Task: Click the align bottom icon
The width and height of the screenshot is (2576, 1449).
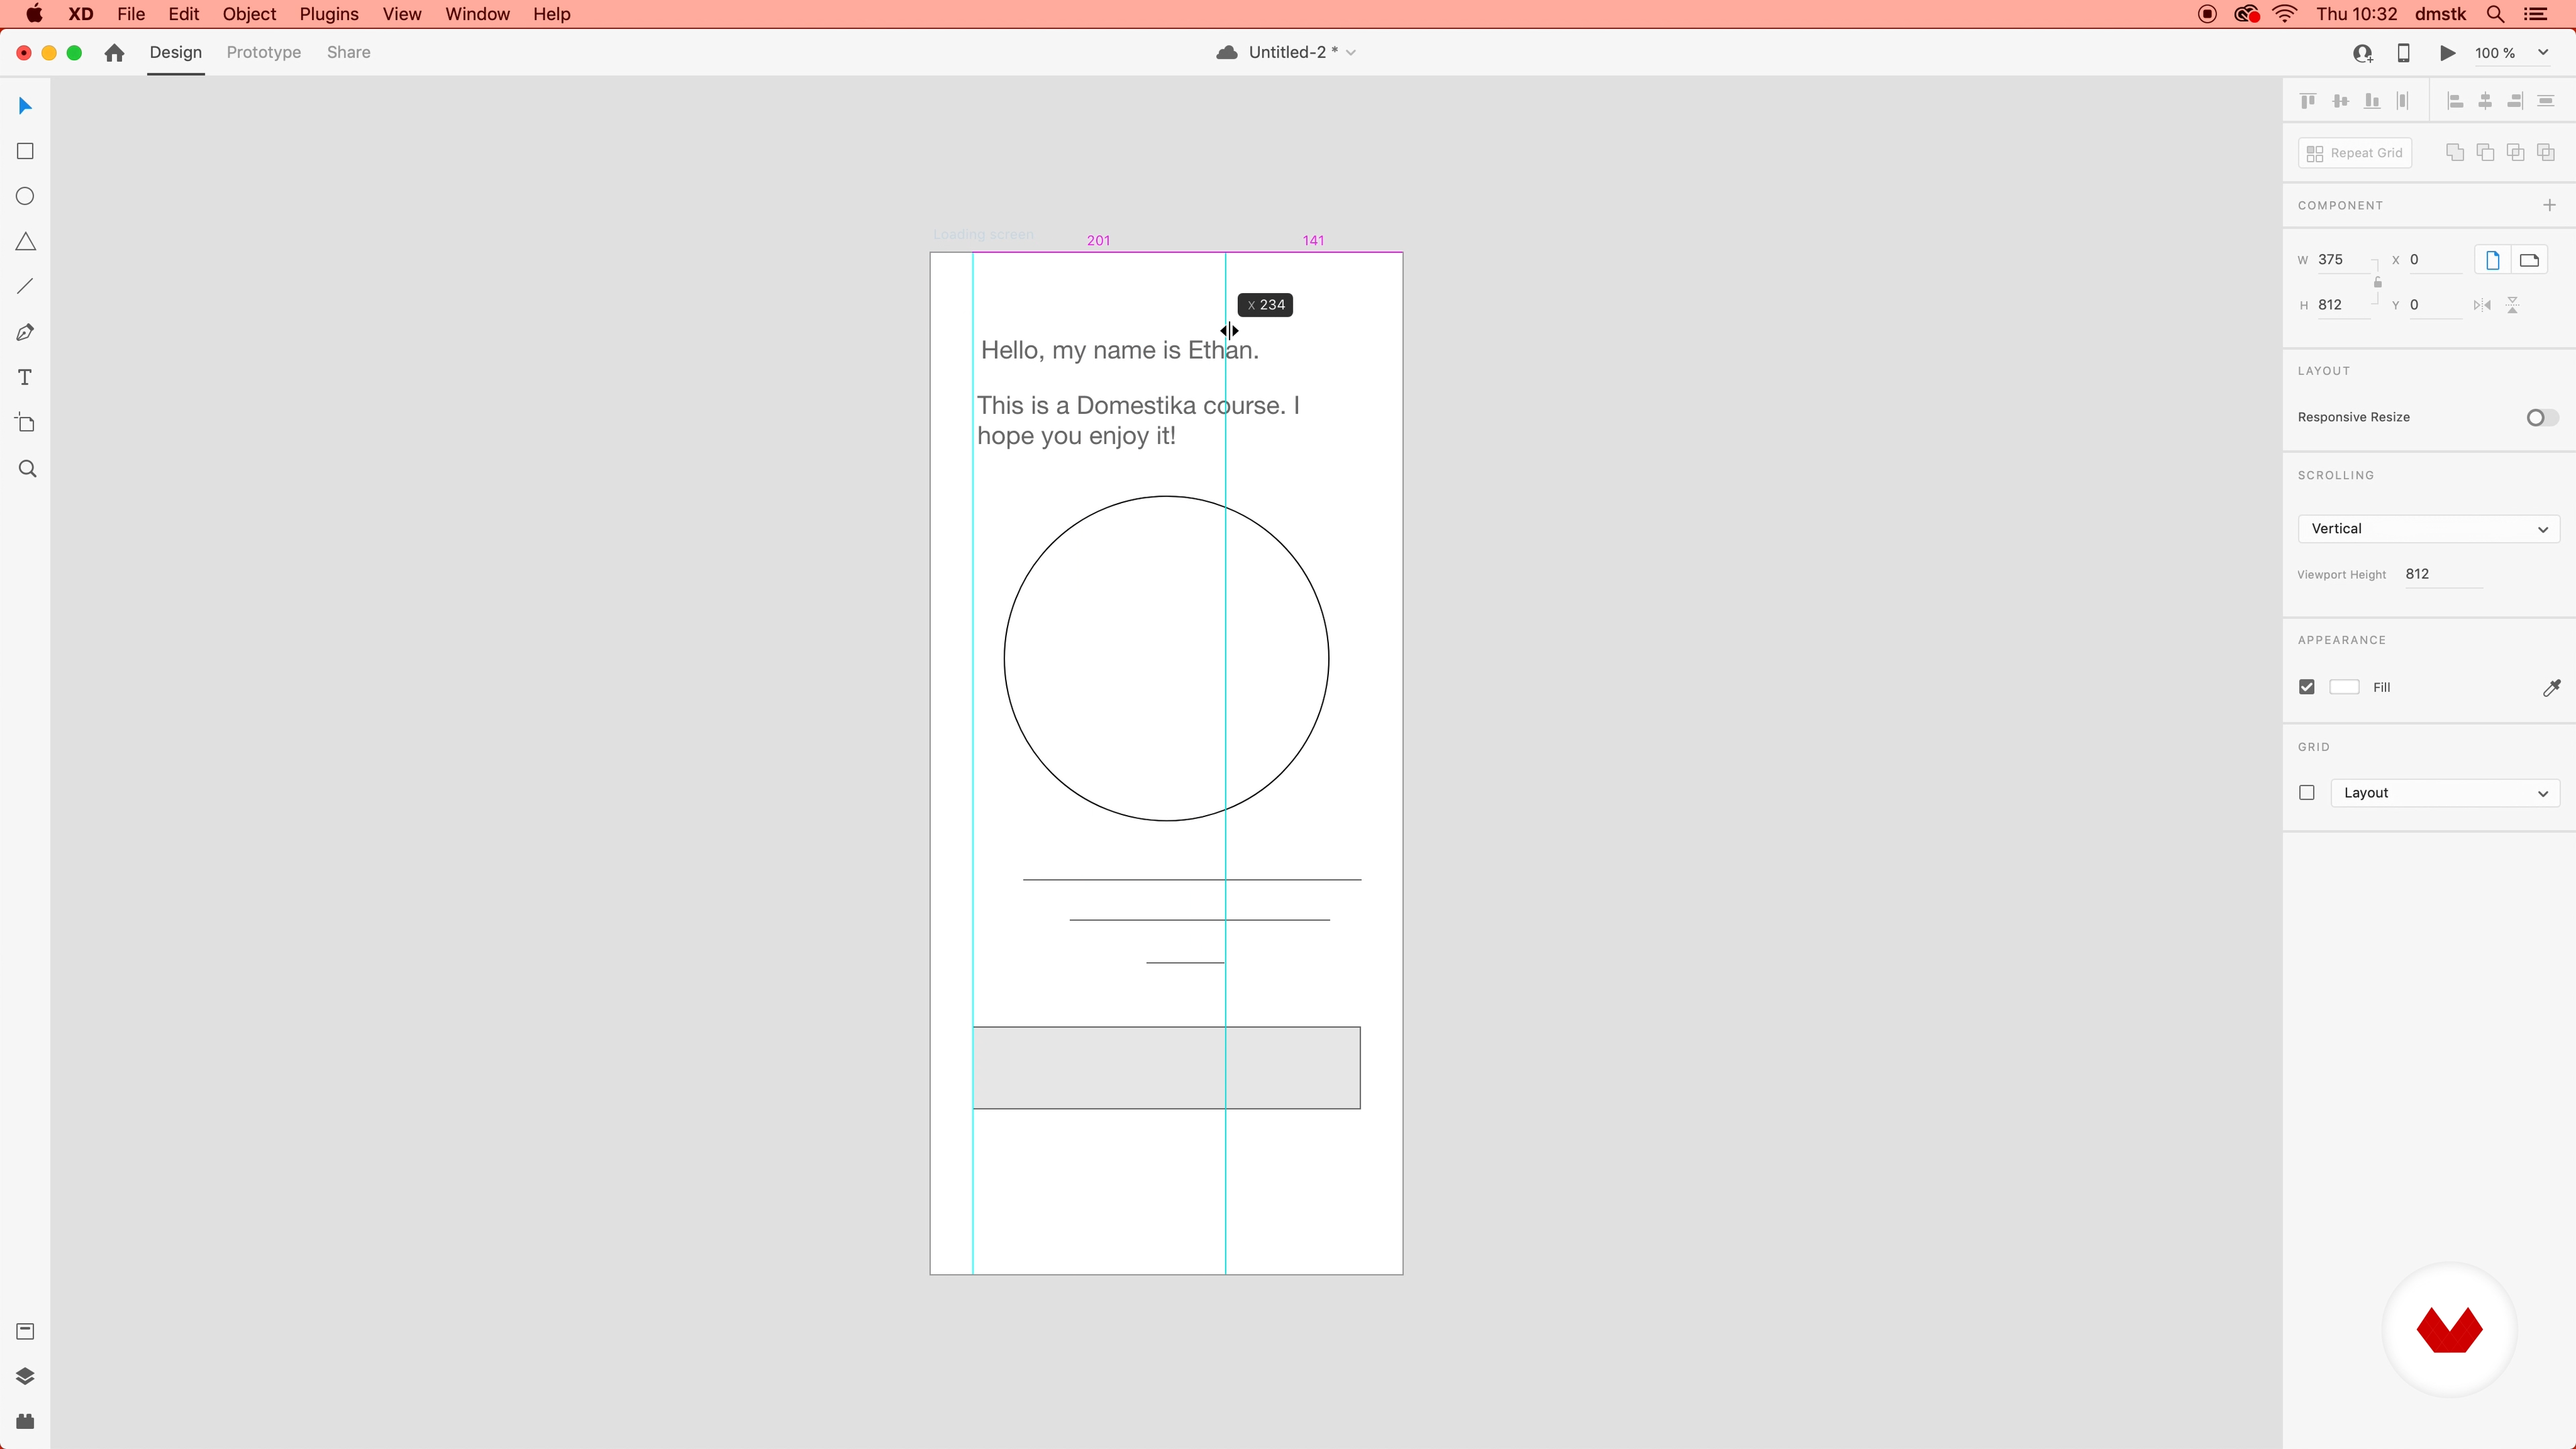Action: [x=2372, y=101]
